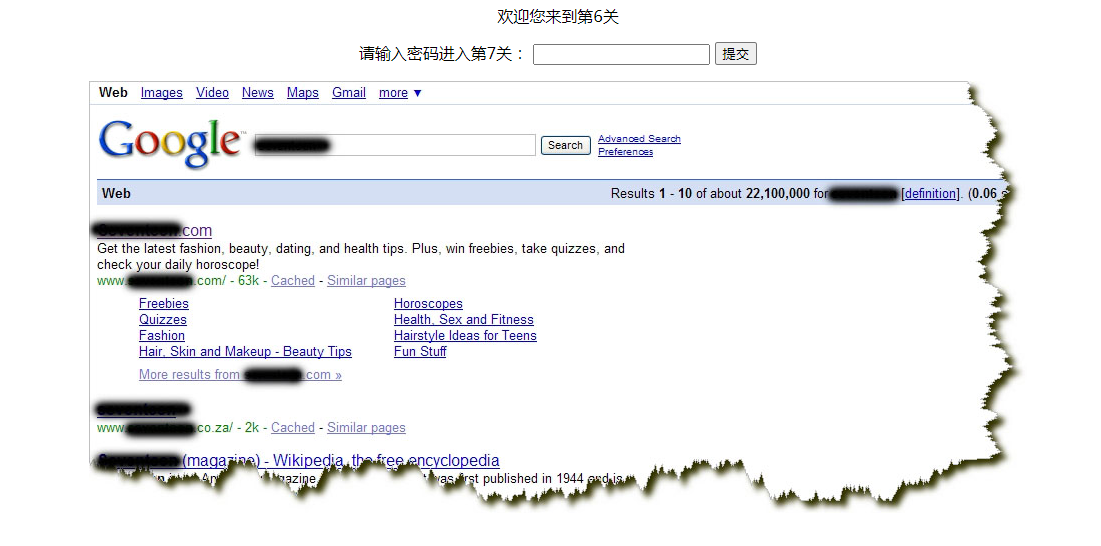The image size is (1101, 546).
Task: Click the 提交 submit button
Action: (x=736, y=54)
